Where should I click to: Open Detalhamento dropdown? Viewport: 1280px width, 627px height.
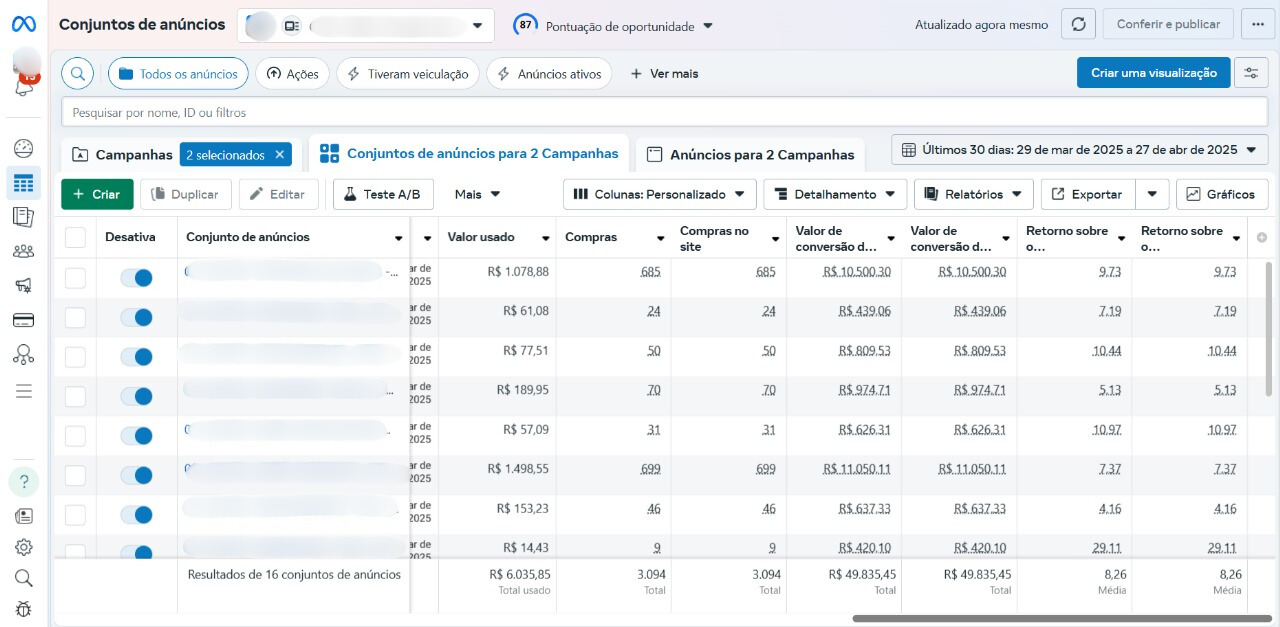(x=835, y=194)
